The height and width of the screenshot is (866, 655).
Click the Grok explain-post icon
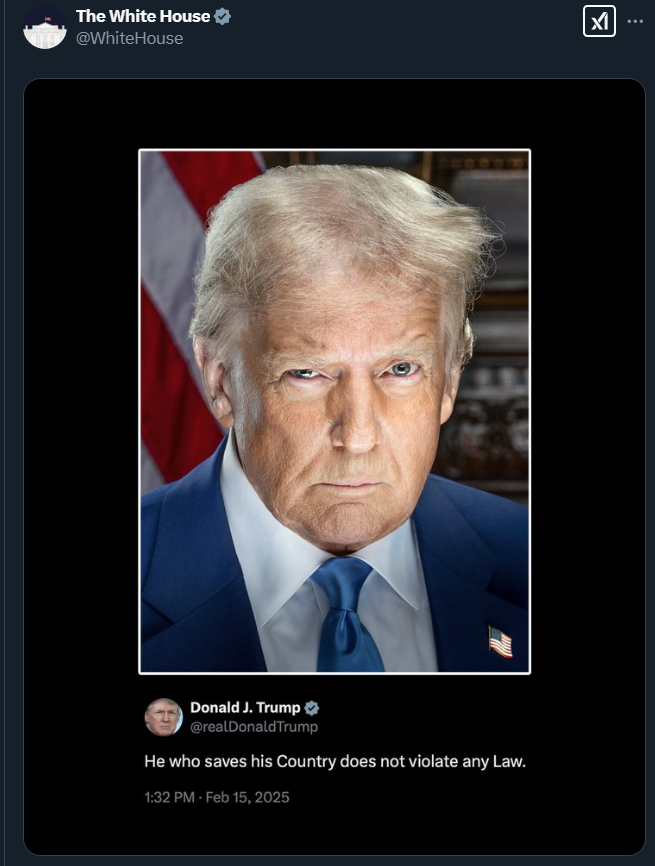pos(599,22)
